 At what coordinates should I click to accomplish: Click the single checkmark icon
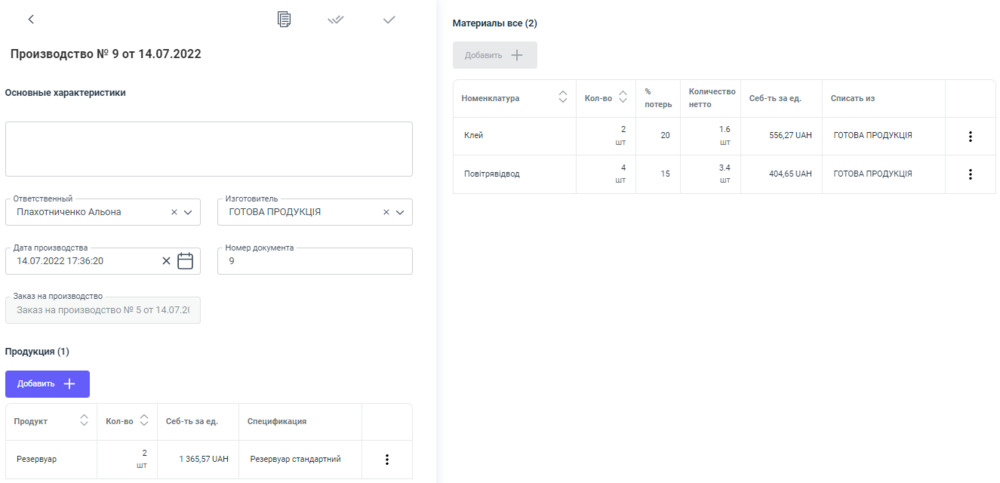tap(389, 20)
